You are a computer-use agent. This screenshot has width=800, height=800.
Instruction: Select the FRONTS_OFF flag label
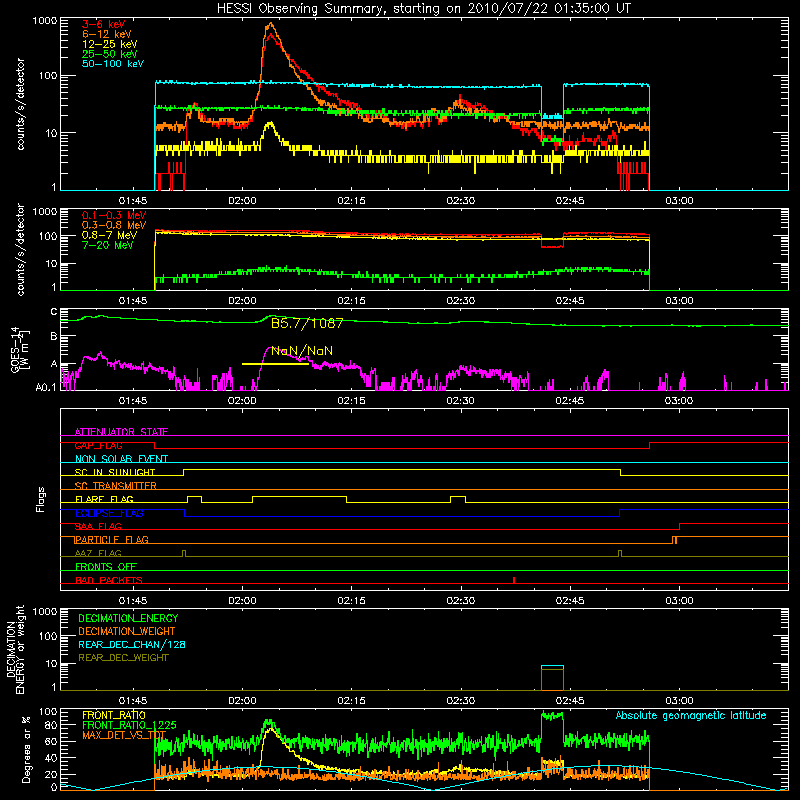106,567
